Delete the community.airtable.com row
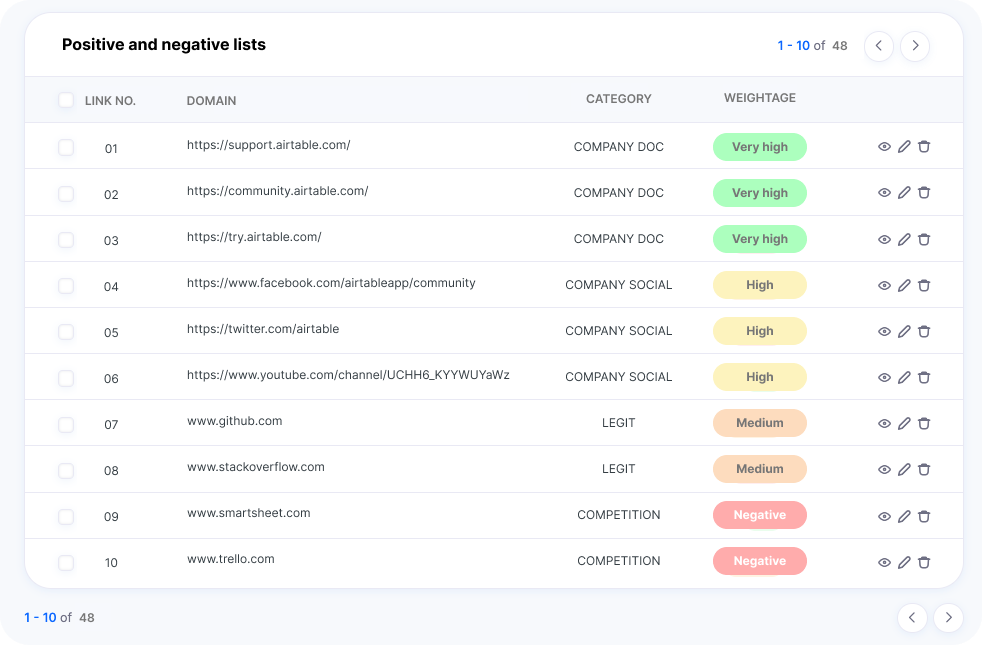This screenshot has height=645, width=982. (924, 193)
